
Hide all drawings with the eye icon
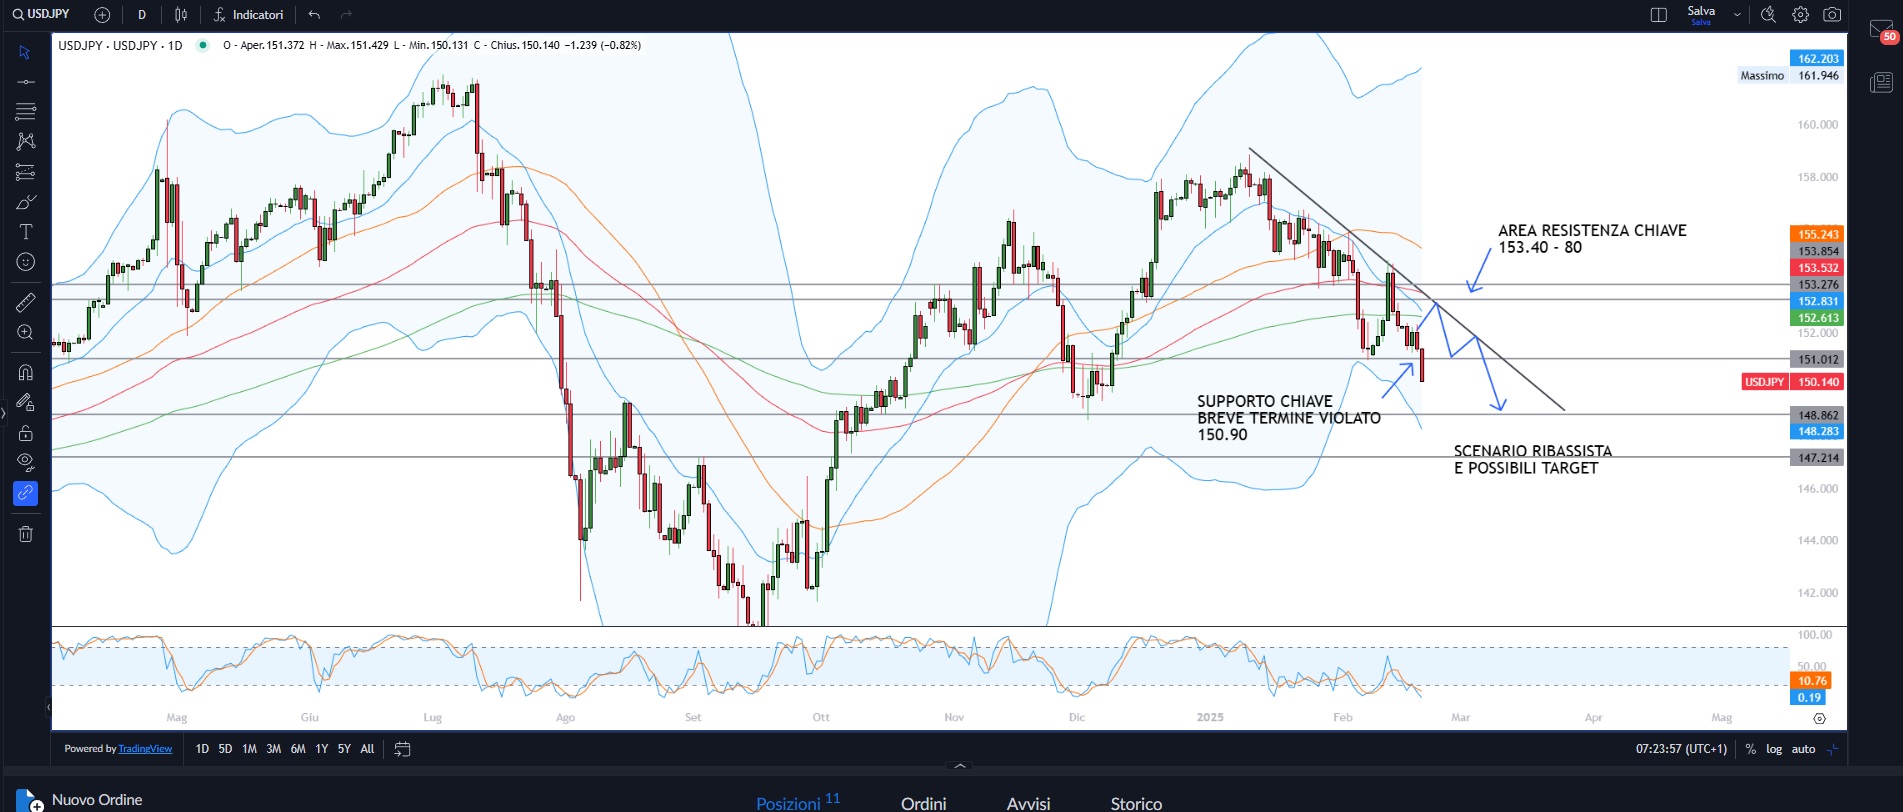tap(26, 462)
